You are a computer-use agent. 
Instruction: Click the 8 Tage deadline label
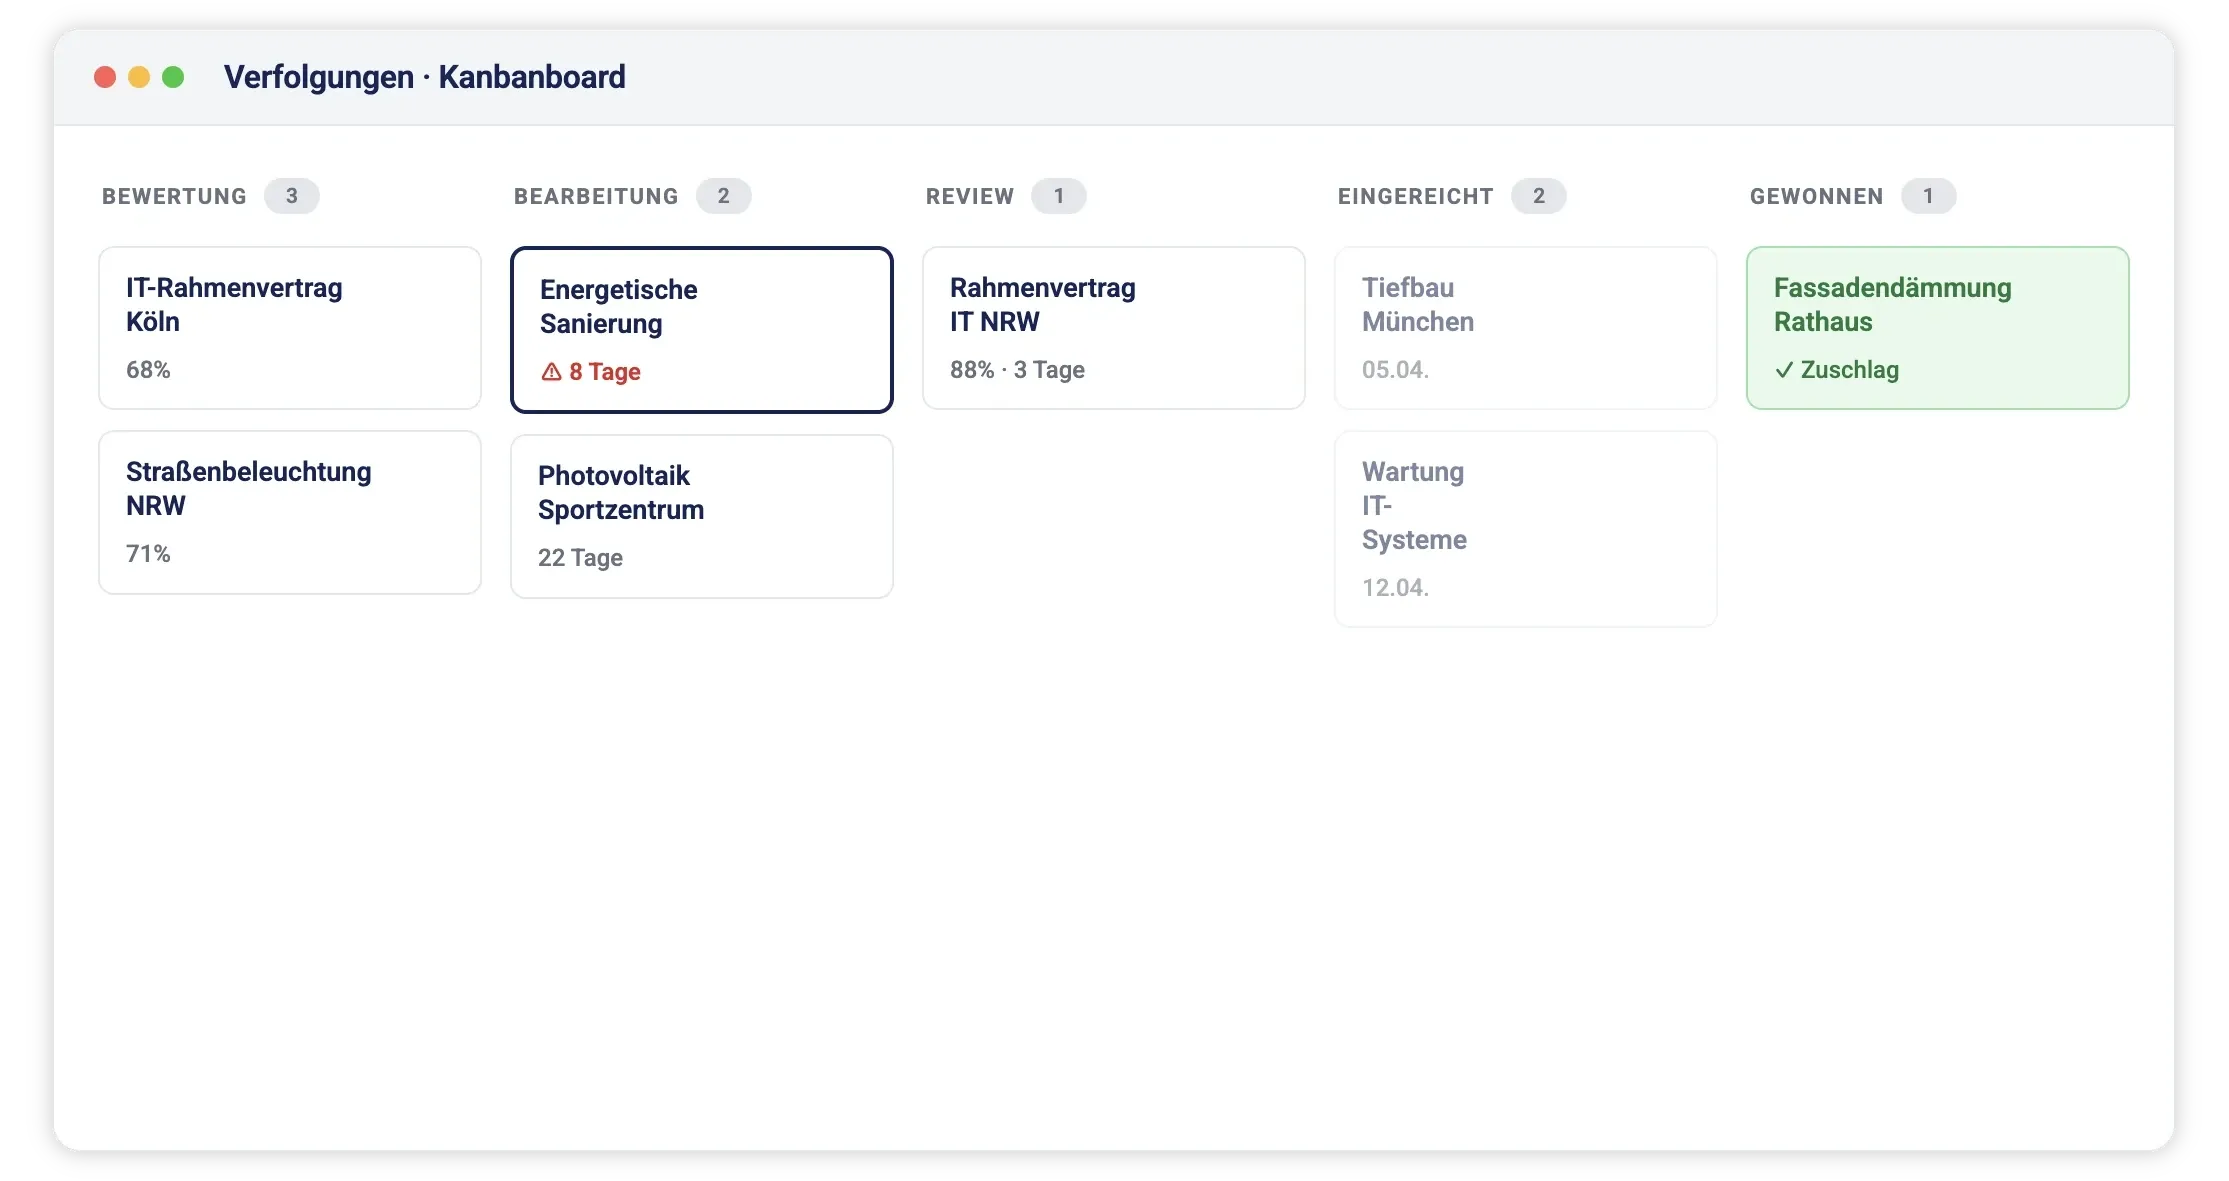pos(605,372)
